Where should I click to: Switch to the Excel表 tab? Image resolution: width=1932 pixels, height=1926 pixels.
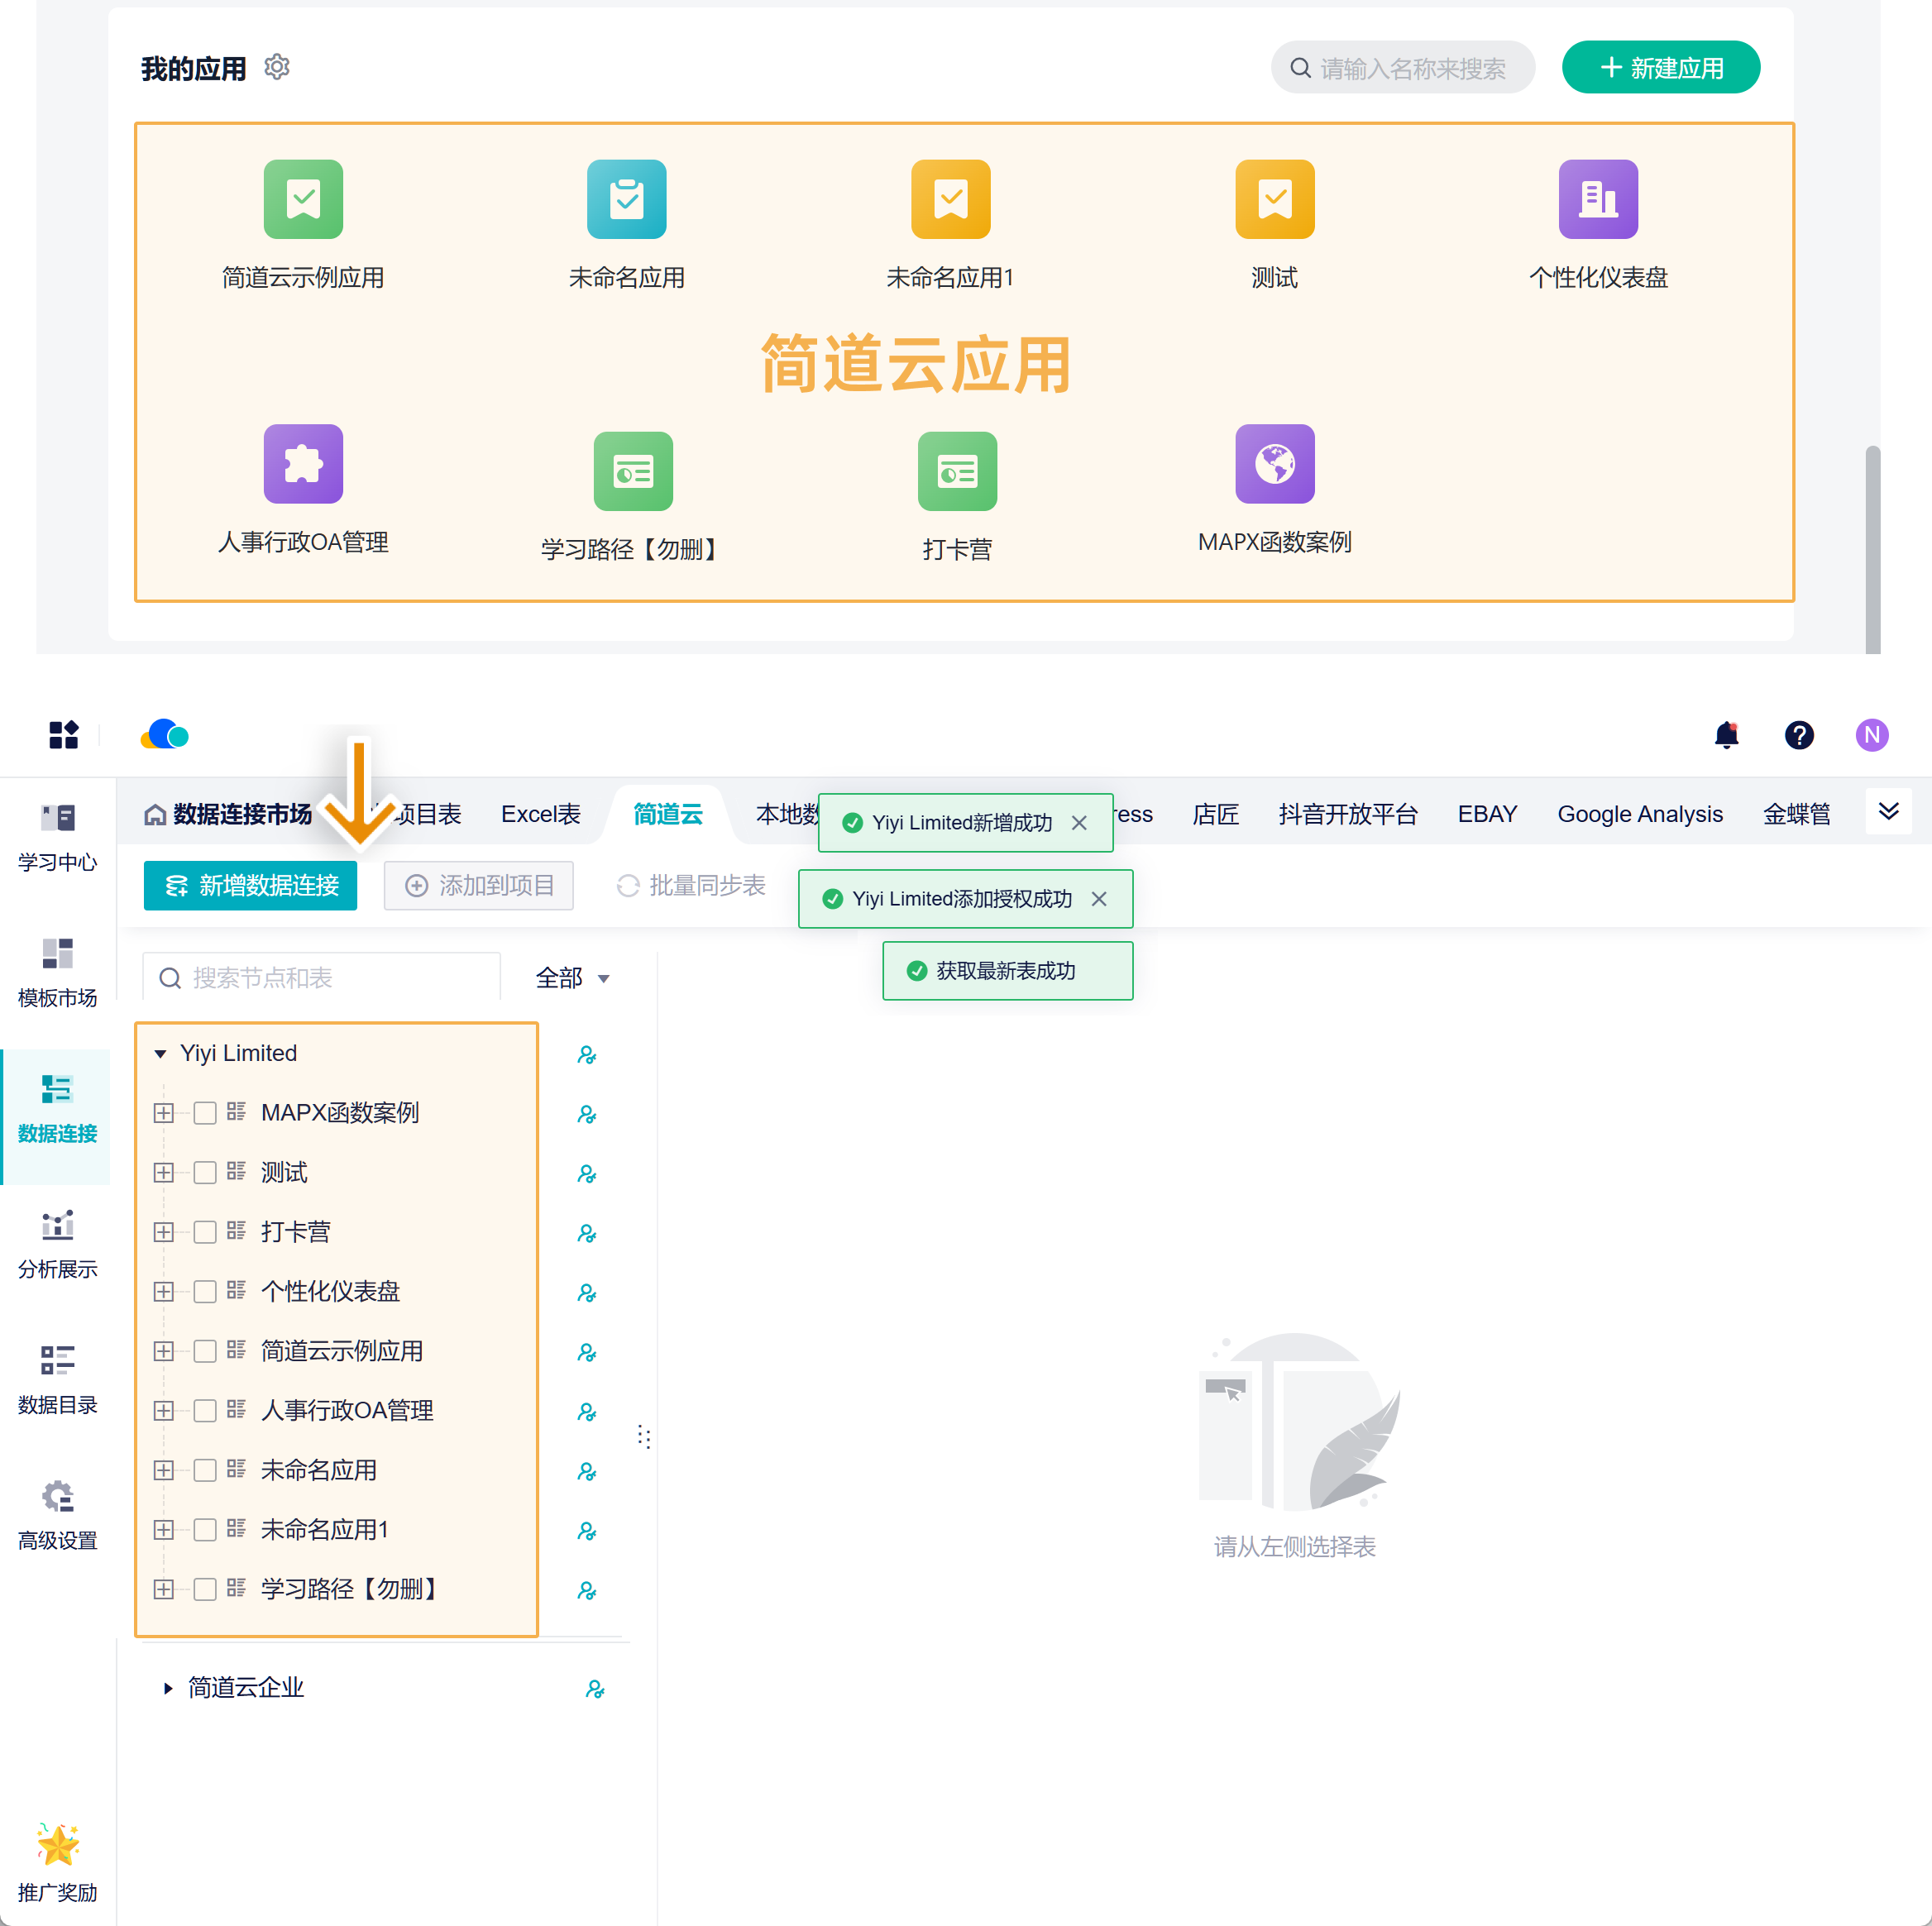[540, 814]
